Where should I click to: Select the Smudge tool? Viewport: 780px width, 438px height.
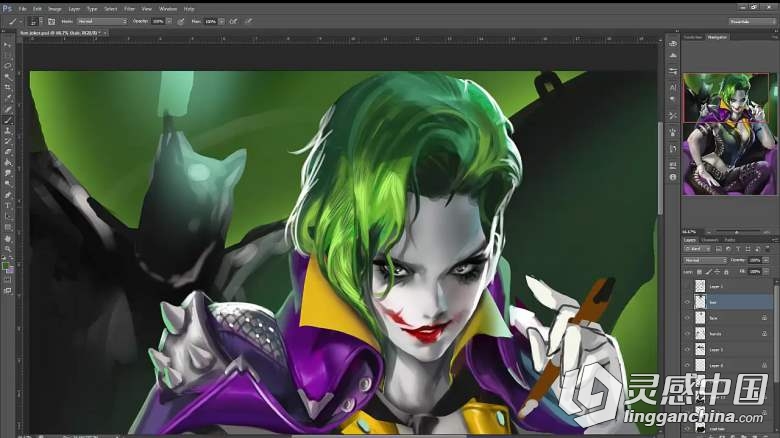tap(7, 173)
